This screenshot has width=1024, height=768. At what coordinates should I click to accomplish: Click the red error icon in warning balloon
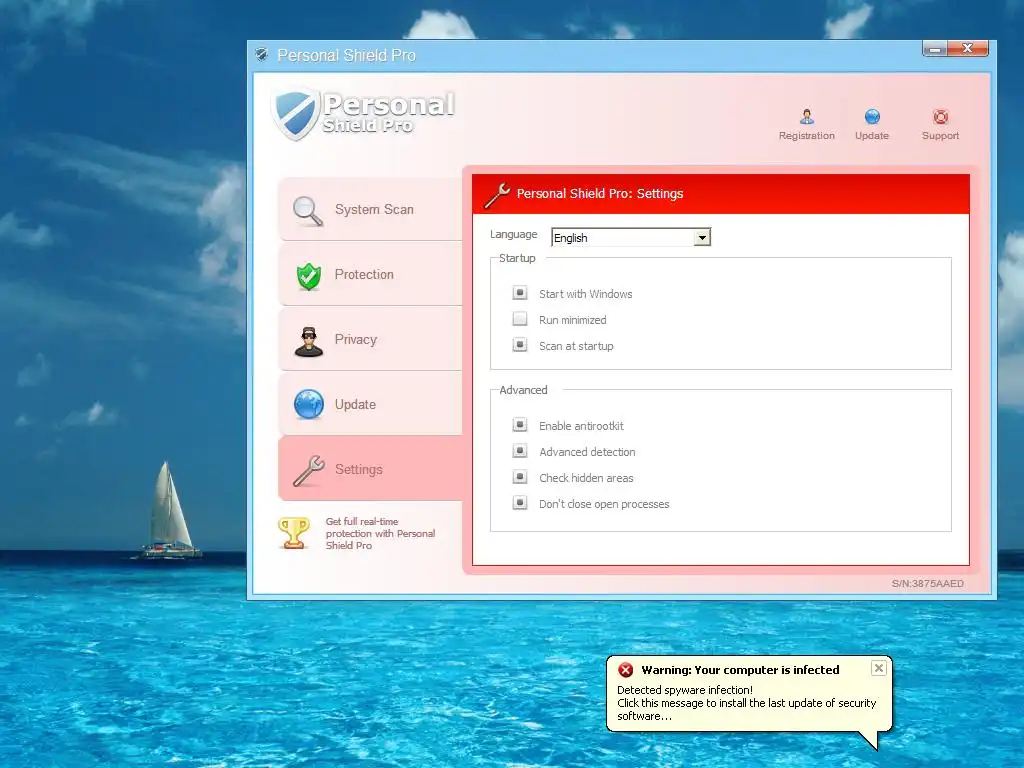coord(626,669)
